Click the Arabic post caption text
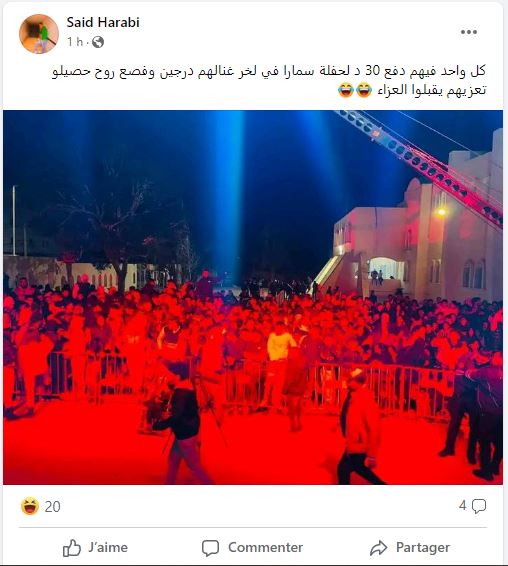The width and height of the screenshot is (508, 566). click(x=269, y=80)
